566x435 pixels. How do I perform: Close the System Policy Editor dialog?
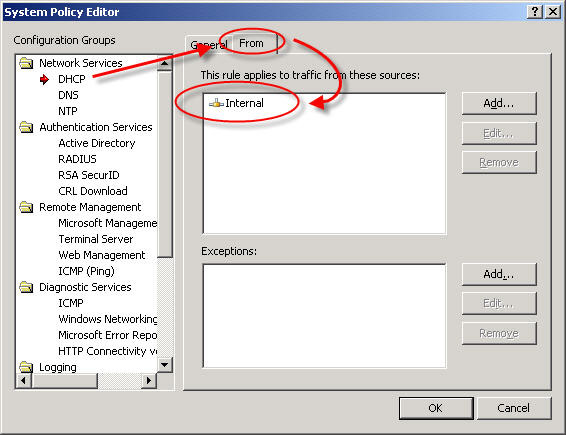tap(553, 12)
